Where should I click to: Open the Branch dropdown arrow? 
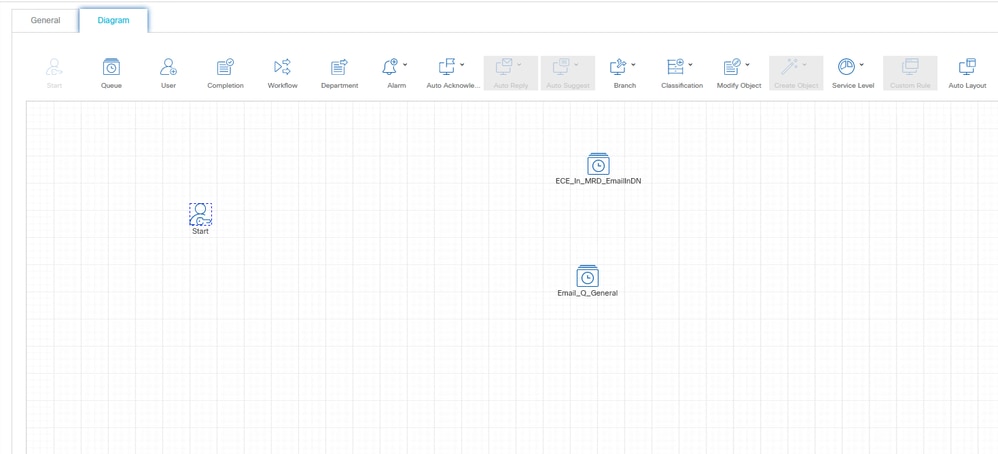(x=633, y=64)
